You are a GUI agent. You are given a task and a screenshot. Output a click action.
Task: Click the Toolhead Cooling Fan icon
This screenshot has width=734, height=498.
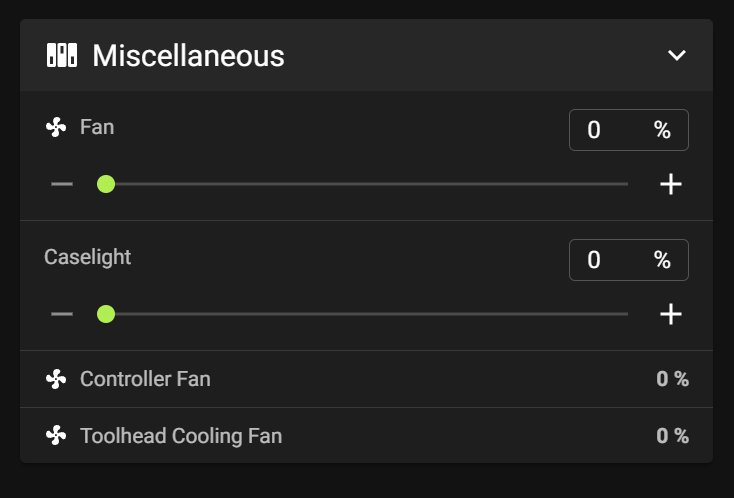[56, 436]
